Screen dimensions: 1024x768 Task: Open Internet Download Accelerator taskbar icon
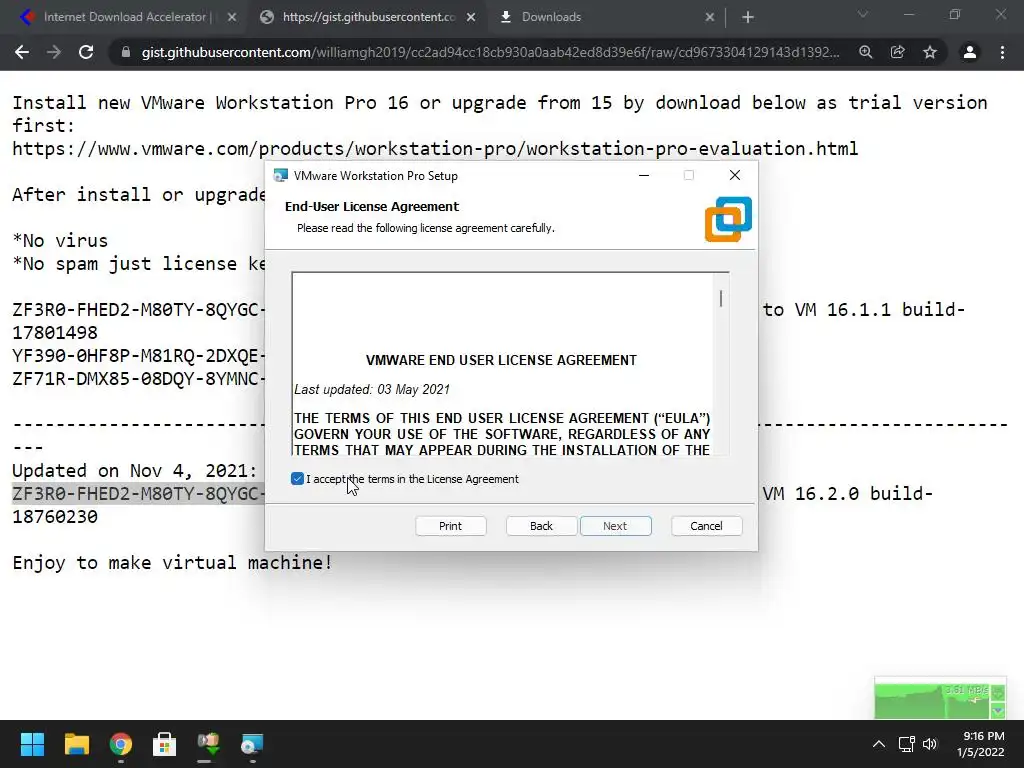(208, 744)
